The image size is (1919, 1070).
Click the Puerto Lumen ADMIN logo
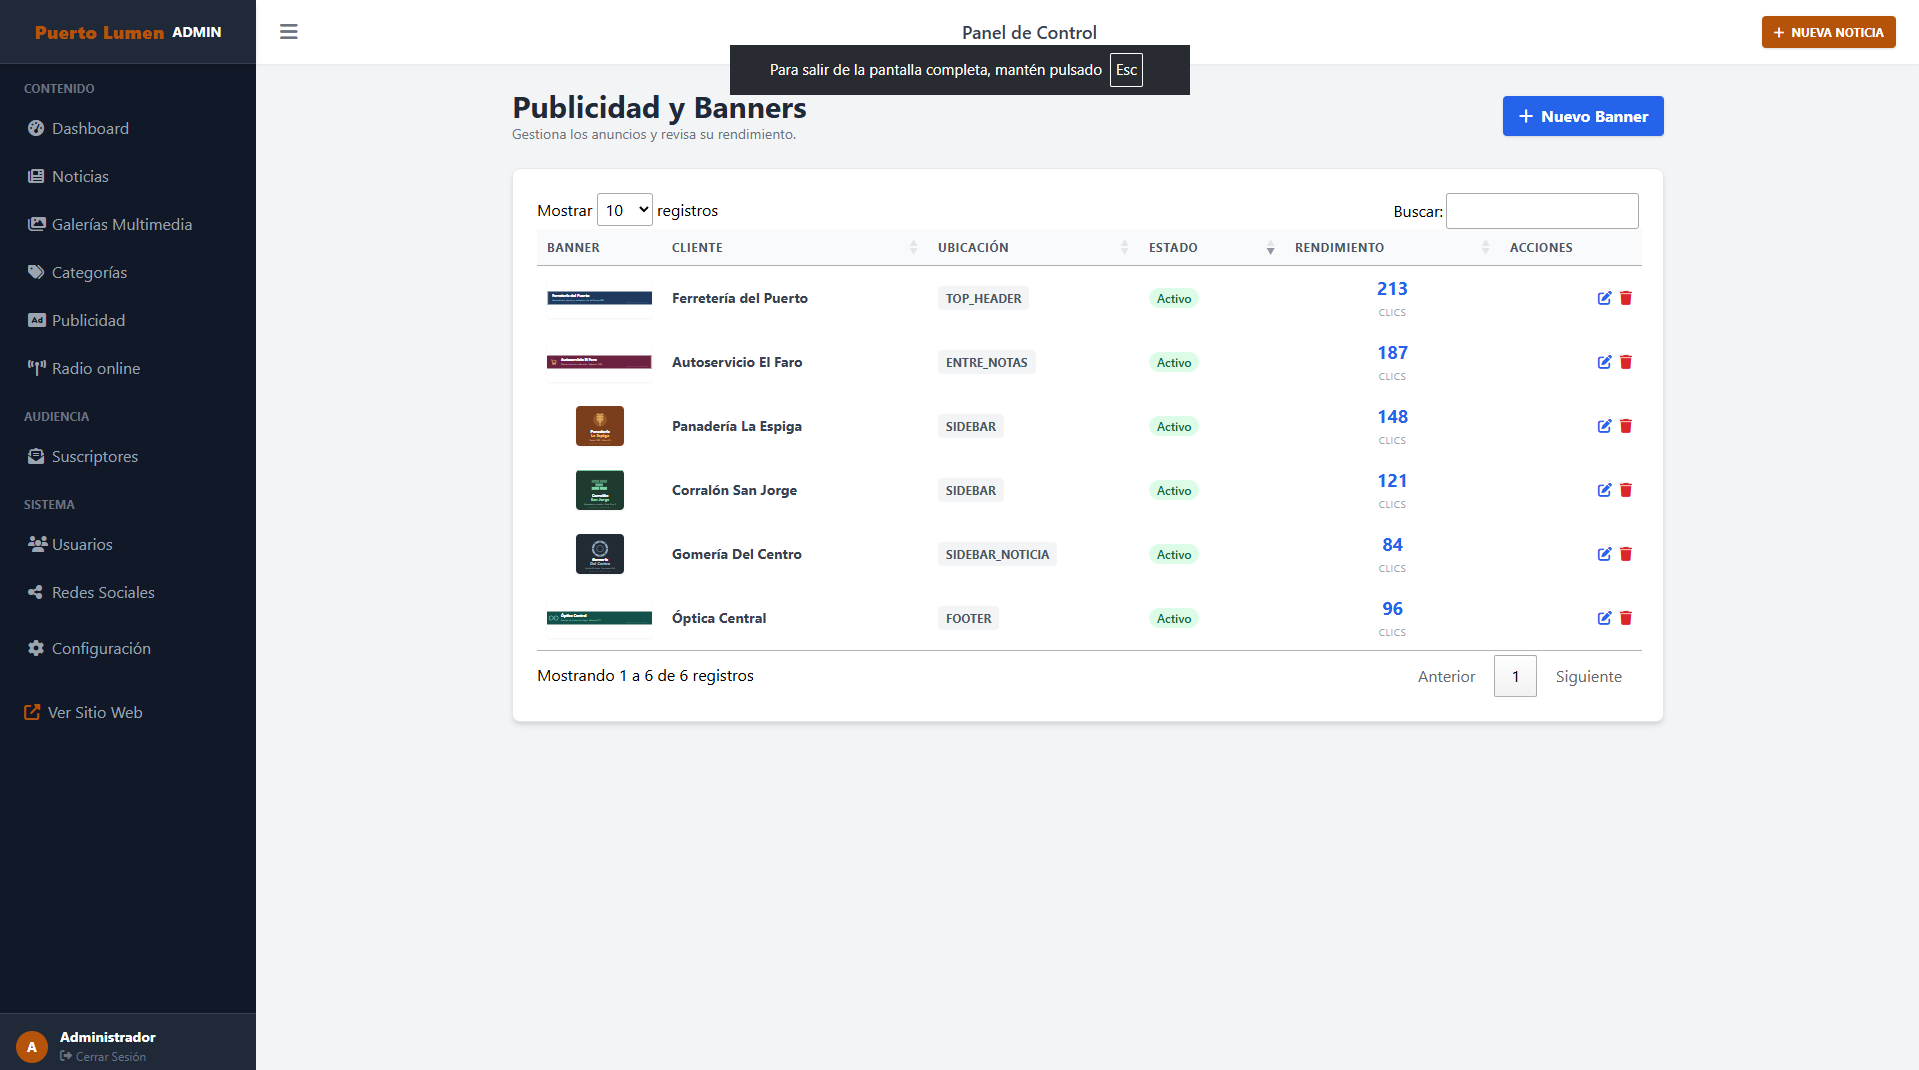point(128,32)
